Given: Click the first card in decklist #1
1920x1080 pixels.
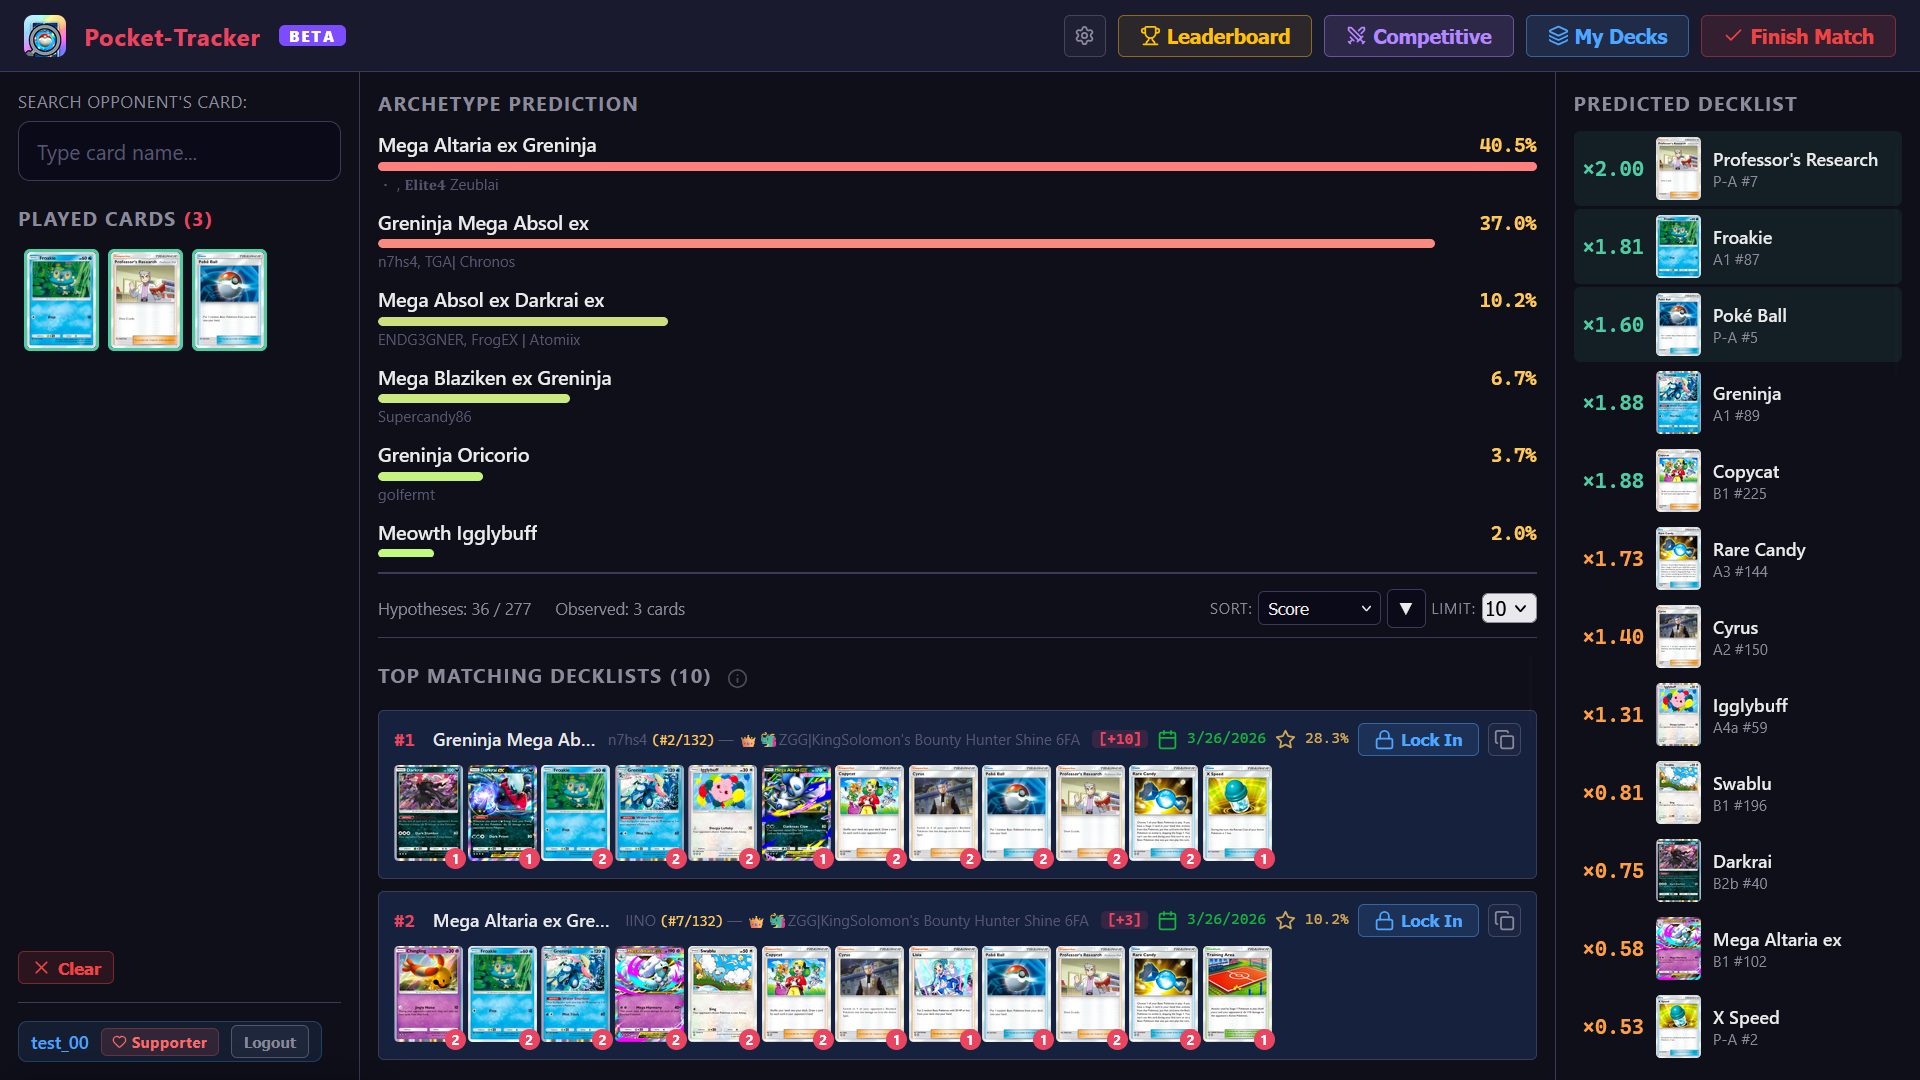Looking at the screenshot, I should [428, 813].
